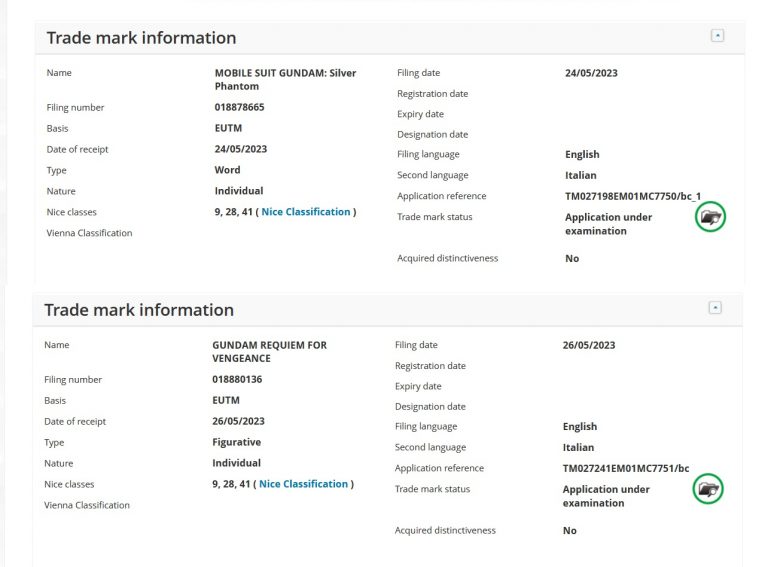The image size is (768, 567).
Task: Click filing number 018880136
Action: [x=237, y=380]
